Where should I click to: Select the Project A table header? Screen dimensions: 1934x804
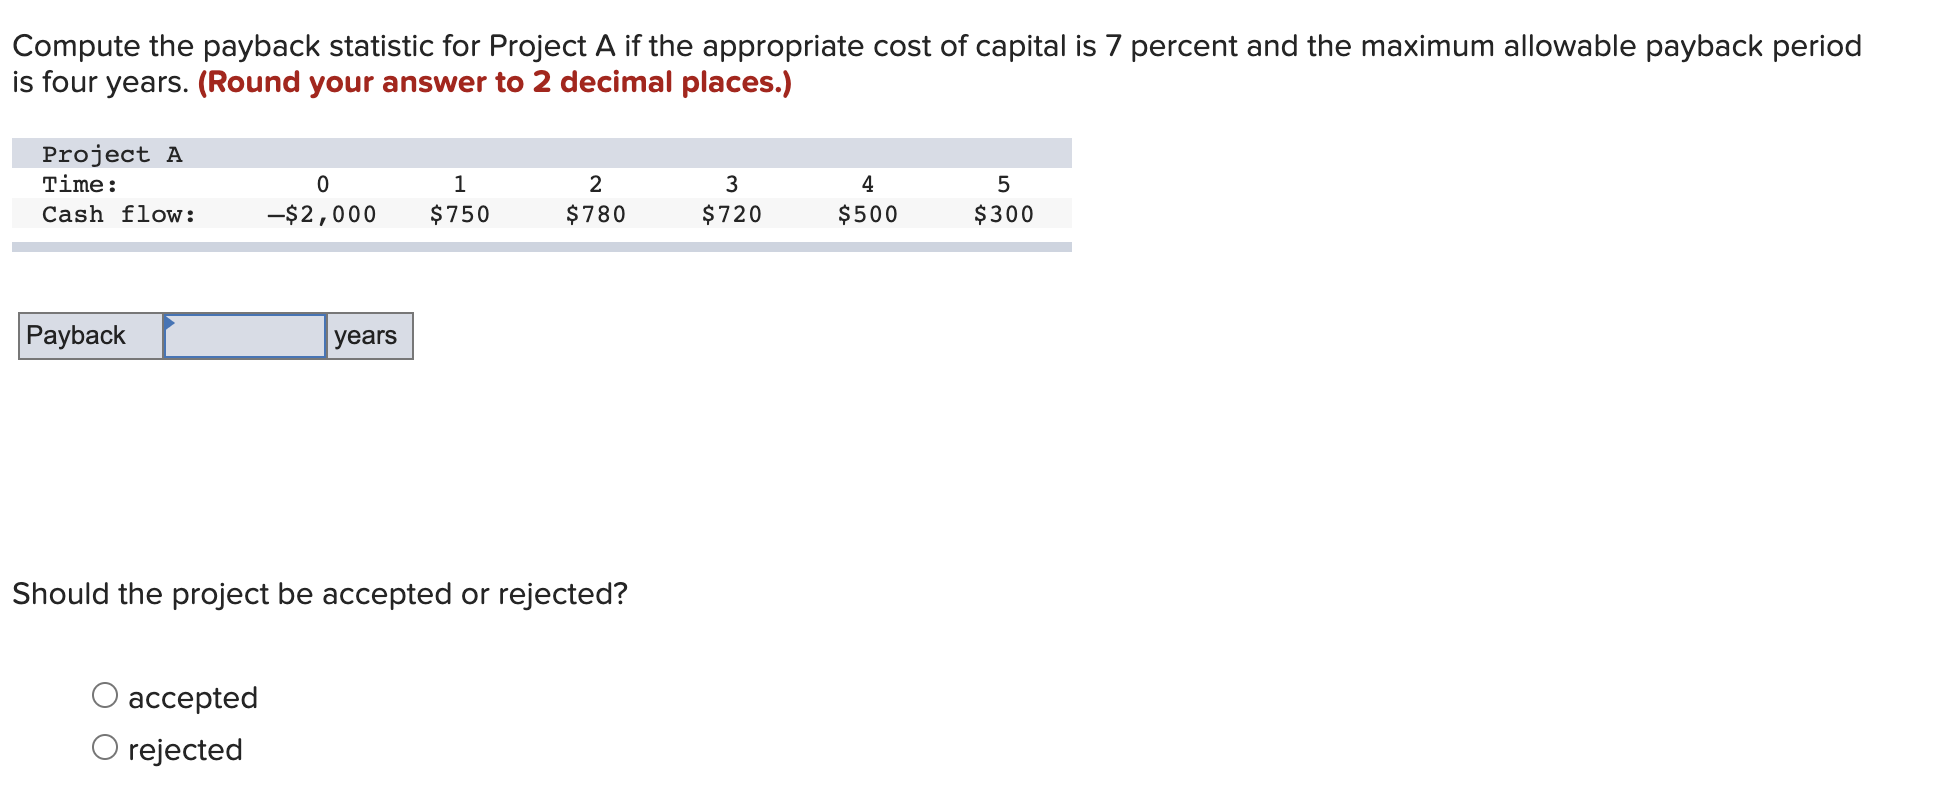tap(112, 152)
